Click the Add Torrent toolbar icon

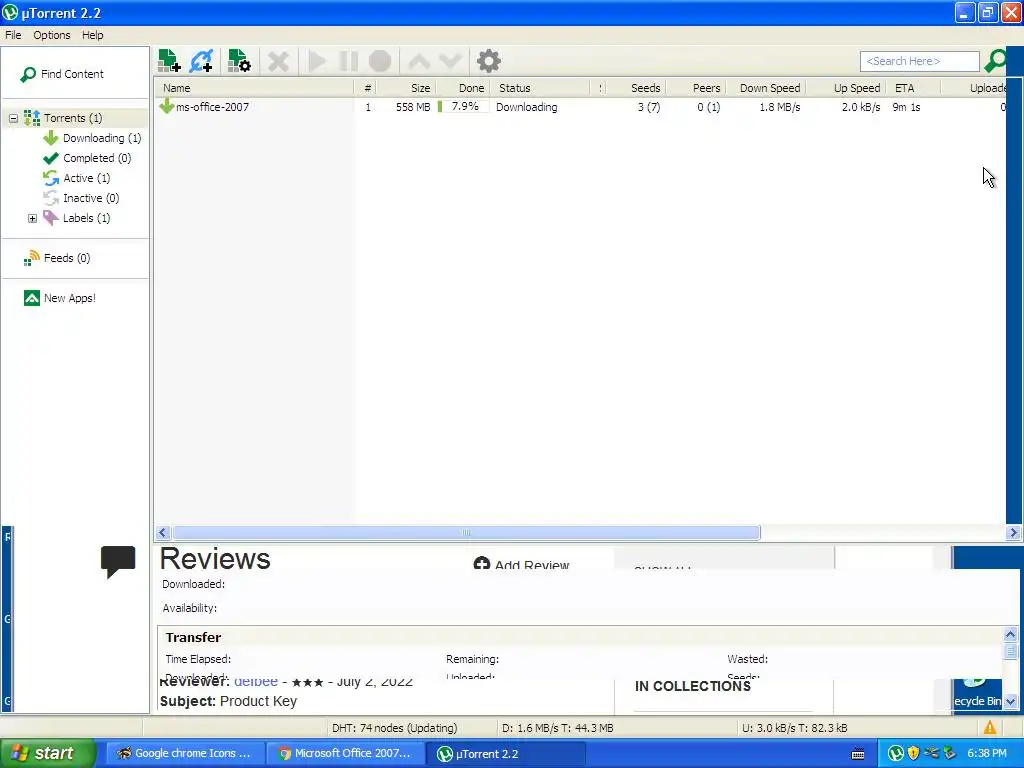click(169, 61)
